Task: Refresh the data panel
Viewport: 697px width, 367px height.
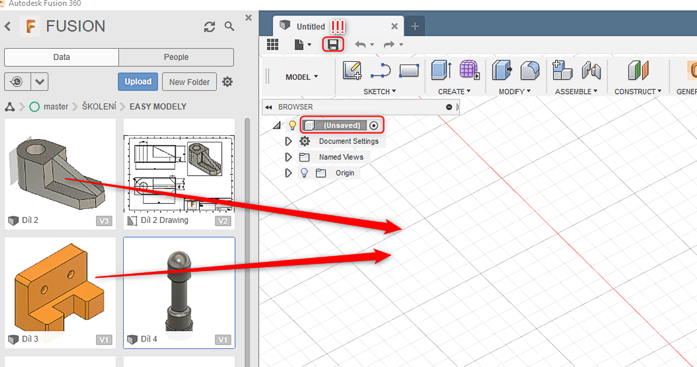Action: [x=209, y=27]
